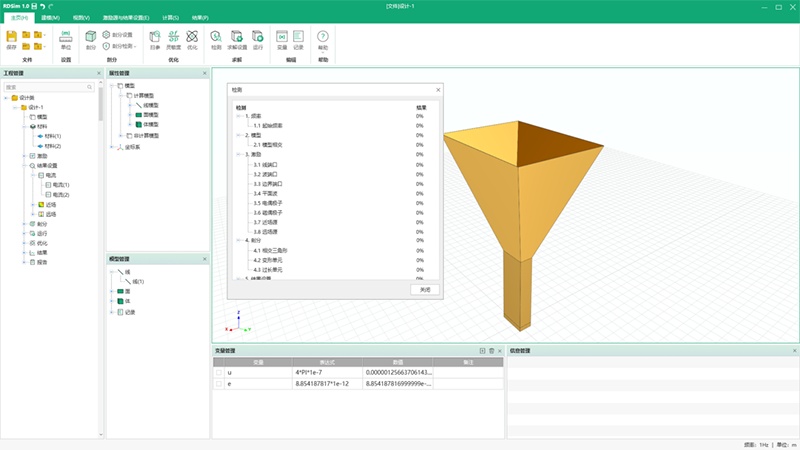Image resolution: width=800 pixels, height=450 pixels.
Task: Click the 关闭 button in 检测 dialog
Action: point(425,289)
